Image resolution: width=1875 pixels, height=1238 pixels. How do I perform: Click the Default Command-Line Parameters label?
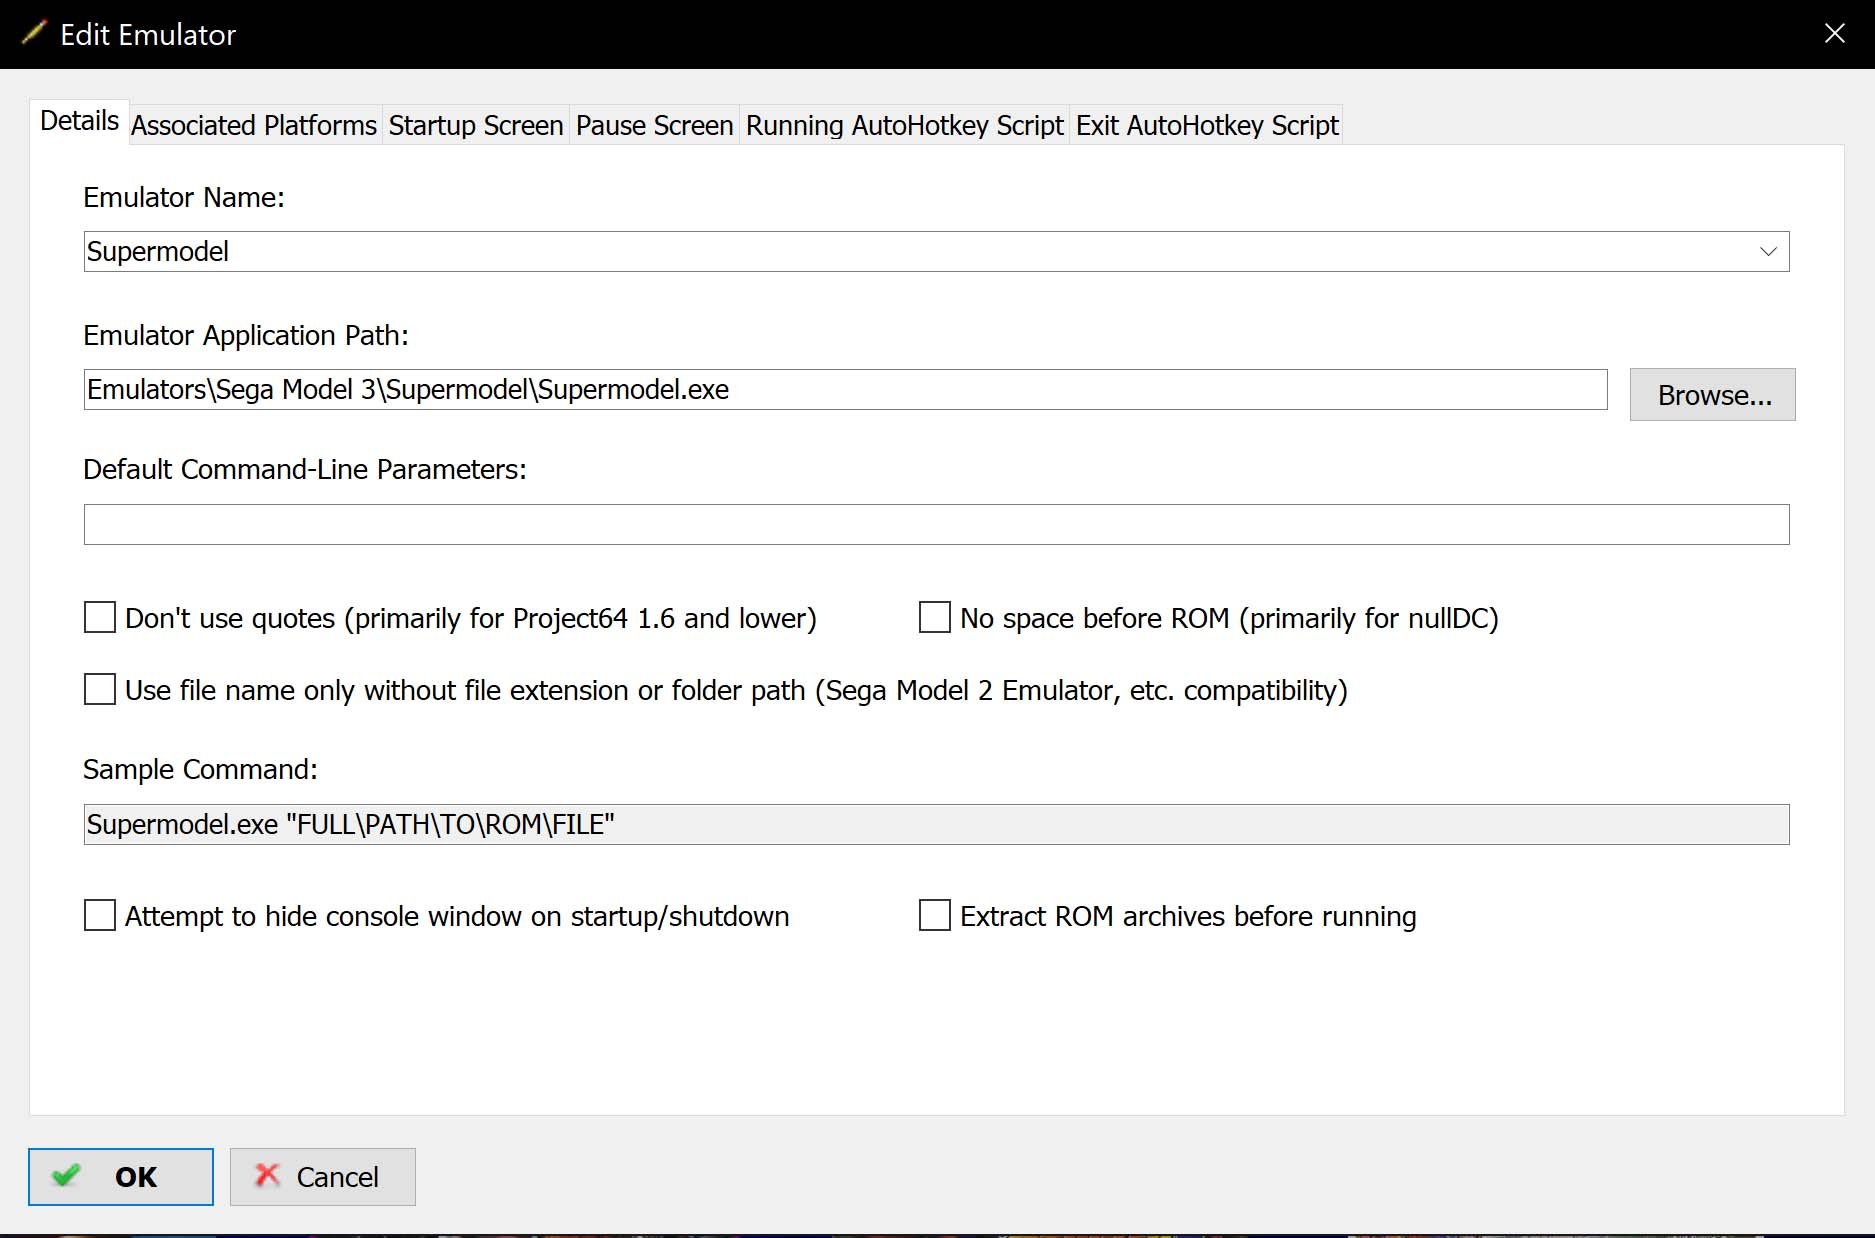305,469
